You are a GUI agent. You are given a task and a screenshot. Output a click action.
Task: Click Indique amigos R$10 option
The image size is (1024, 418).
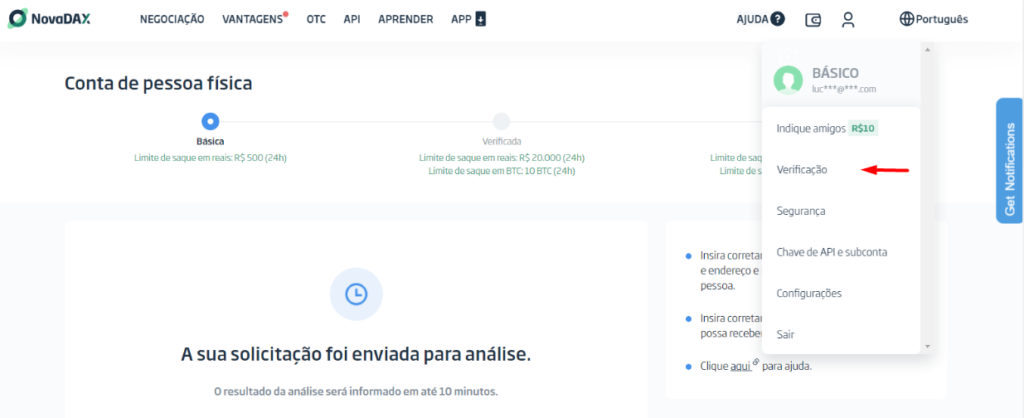tap(826, 128)
